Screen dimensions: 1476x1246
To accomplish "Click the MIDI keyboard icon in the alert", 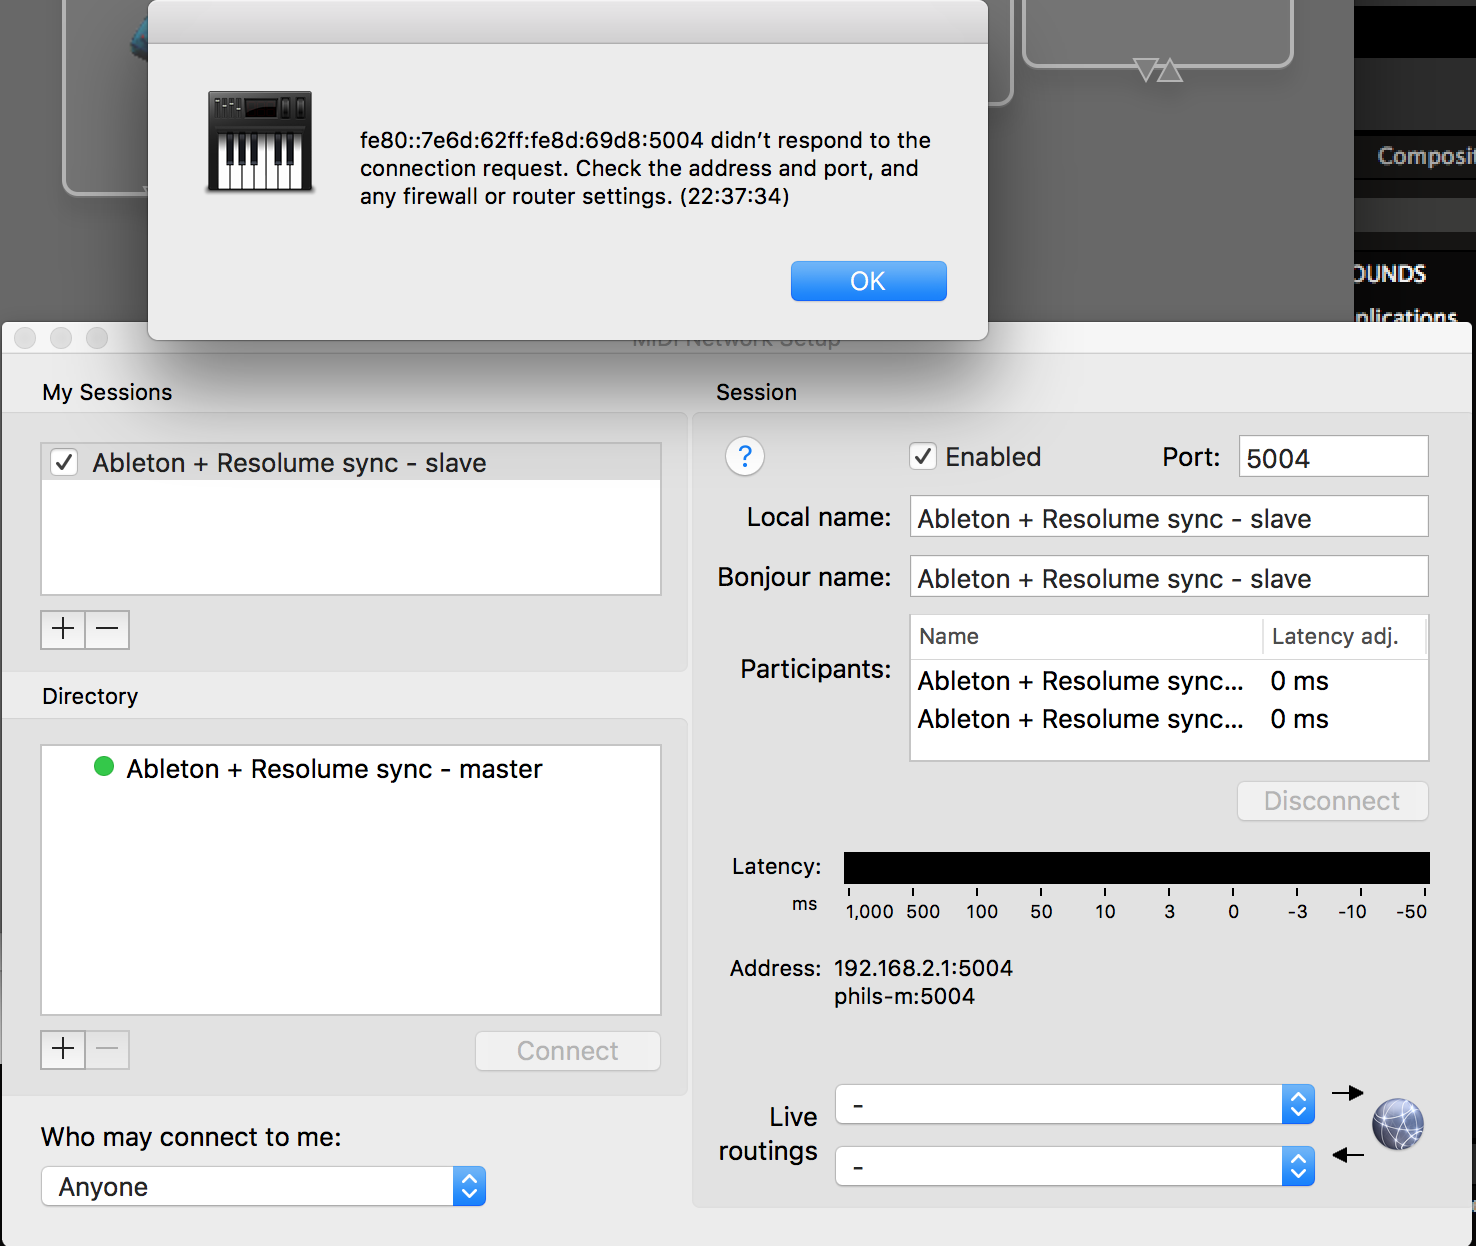I will pos(260,141).
